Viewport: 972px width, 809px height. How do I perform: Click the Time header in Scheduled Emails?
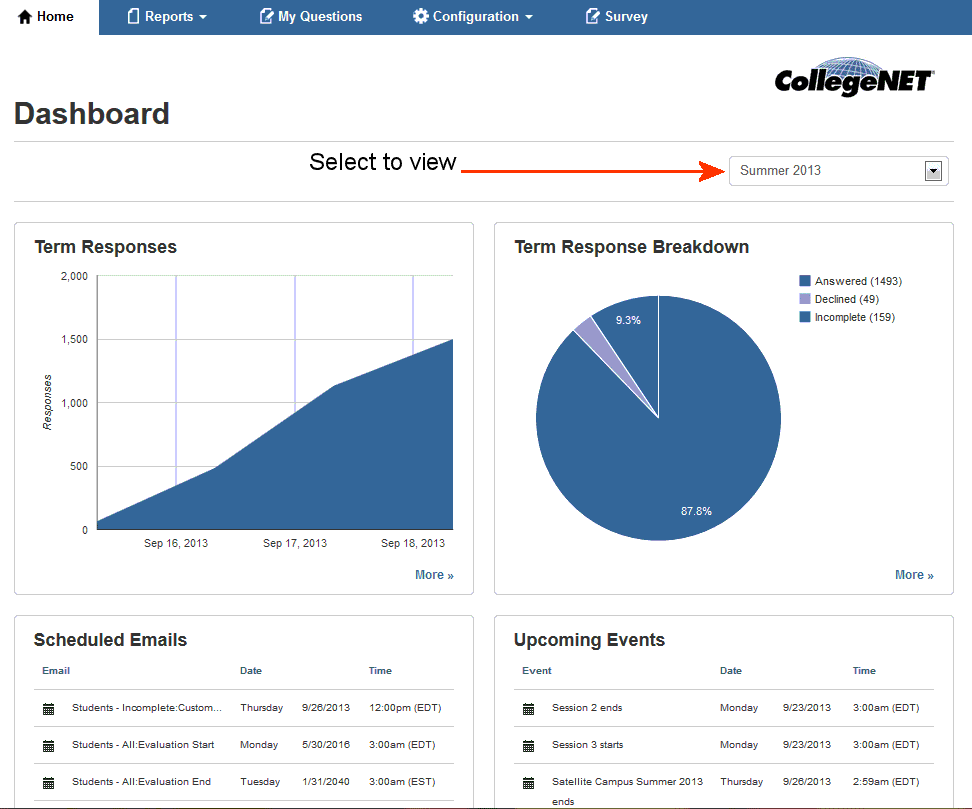[x=380, y=670]
